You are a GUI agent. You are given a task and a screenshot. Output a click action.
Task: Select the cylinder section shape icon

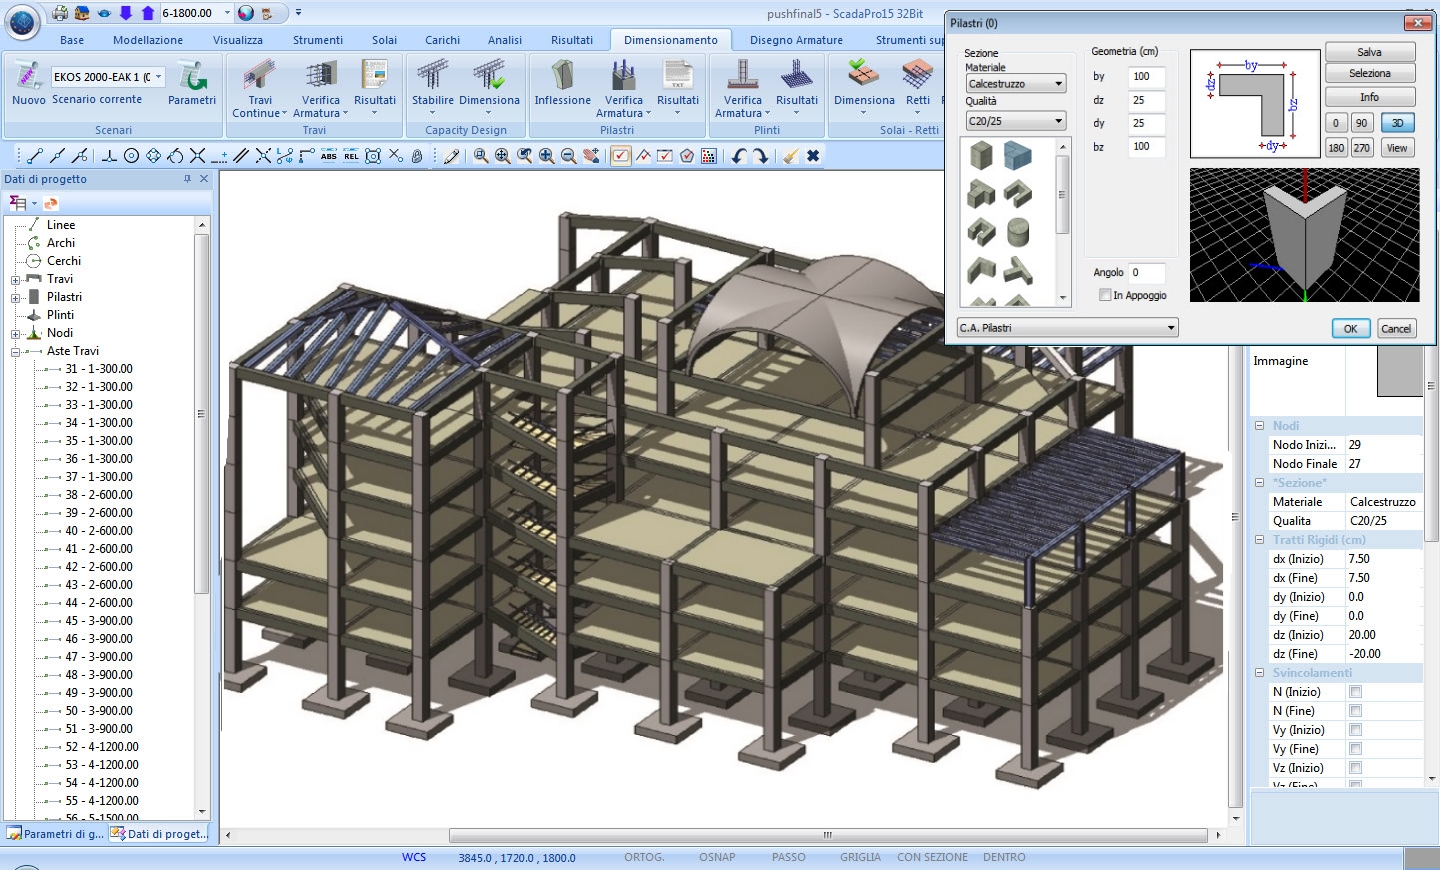coord(1018,232)
